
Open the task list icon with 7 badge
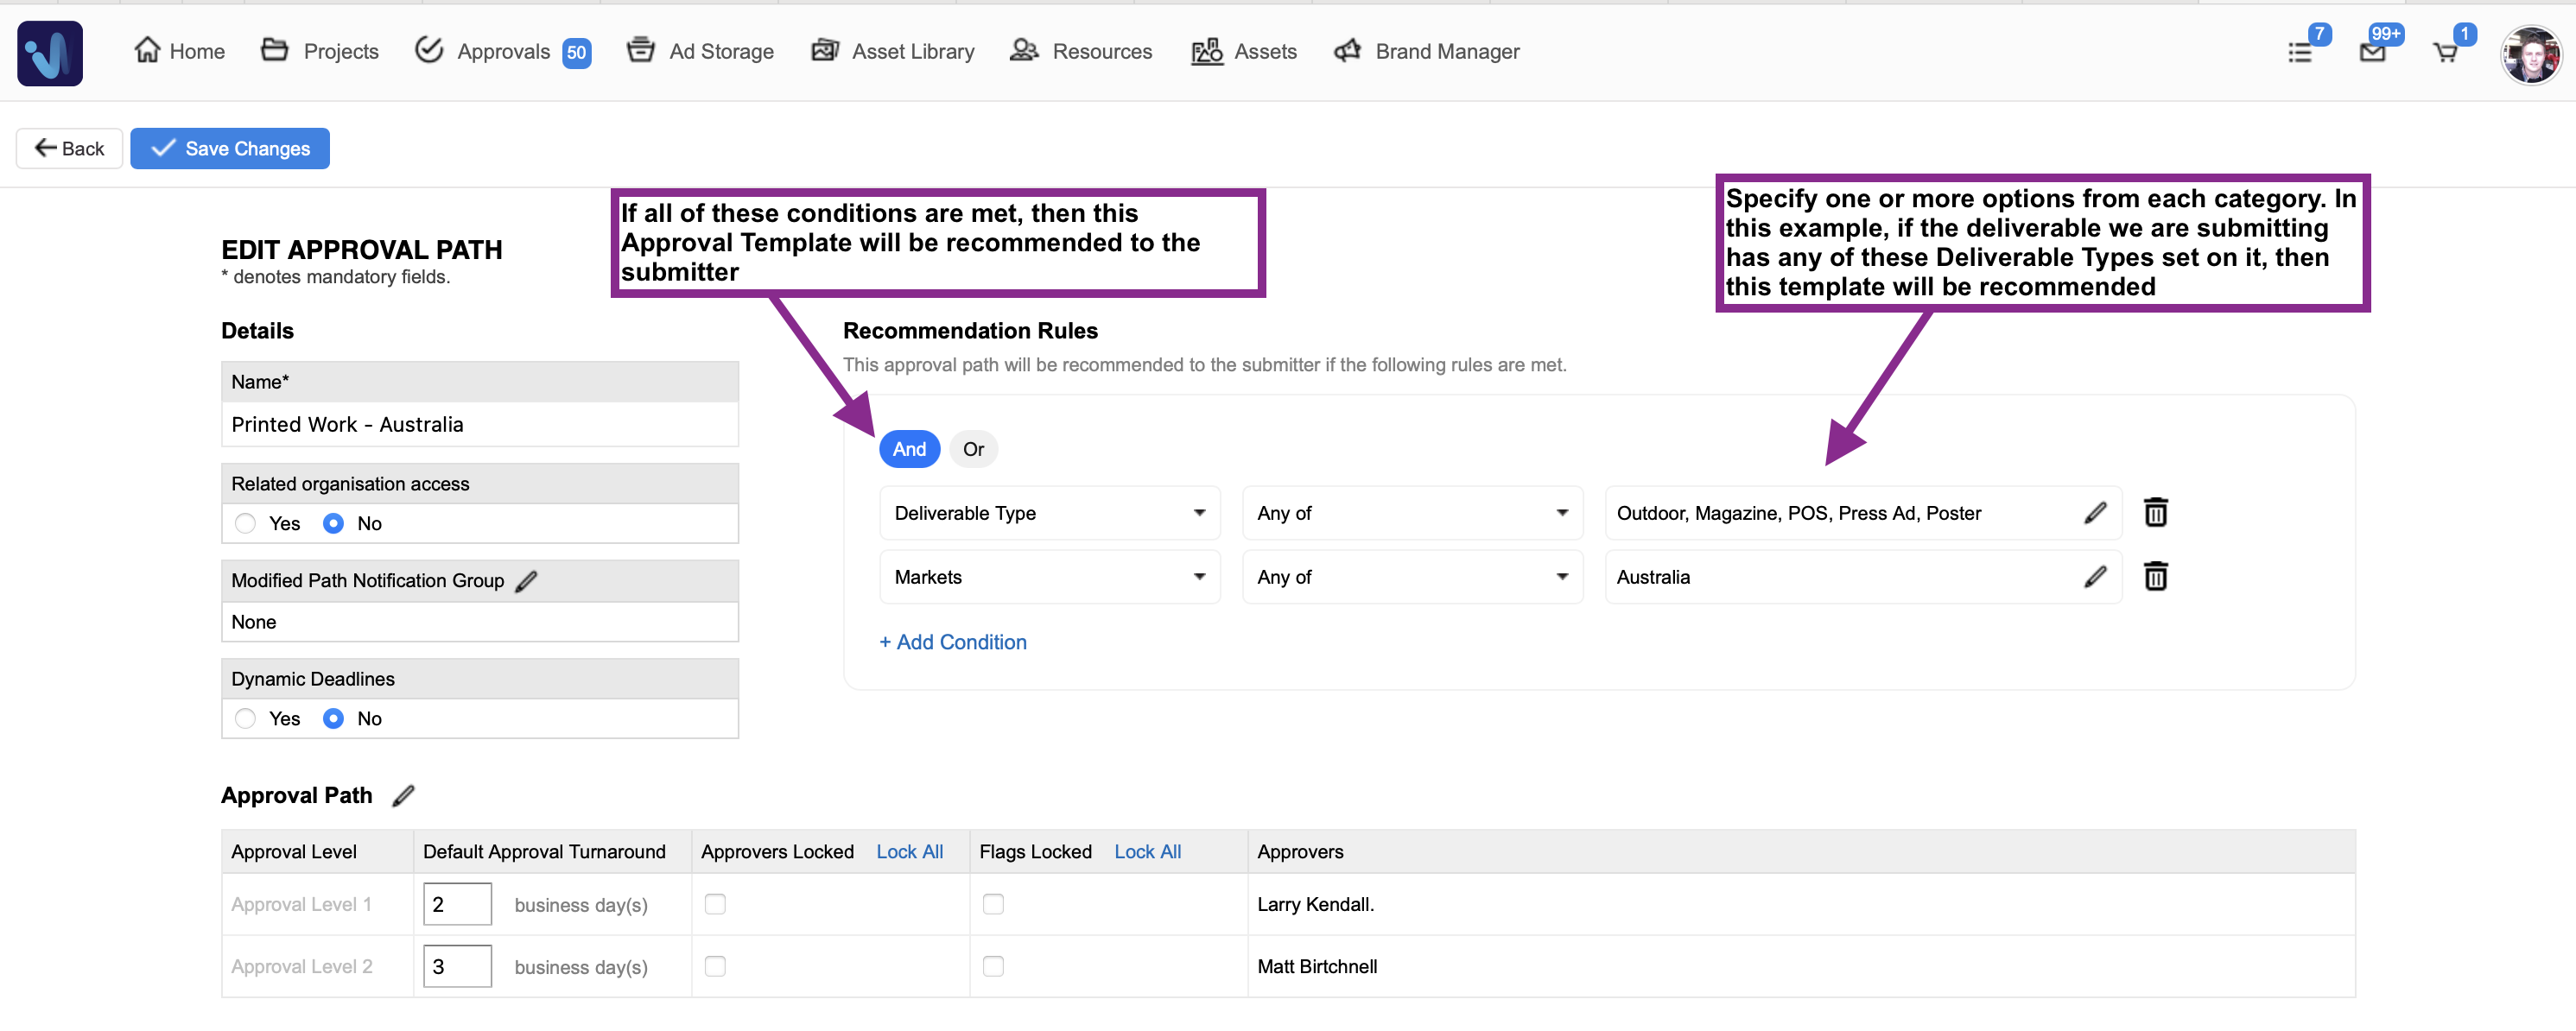2300,52
